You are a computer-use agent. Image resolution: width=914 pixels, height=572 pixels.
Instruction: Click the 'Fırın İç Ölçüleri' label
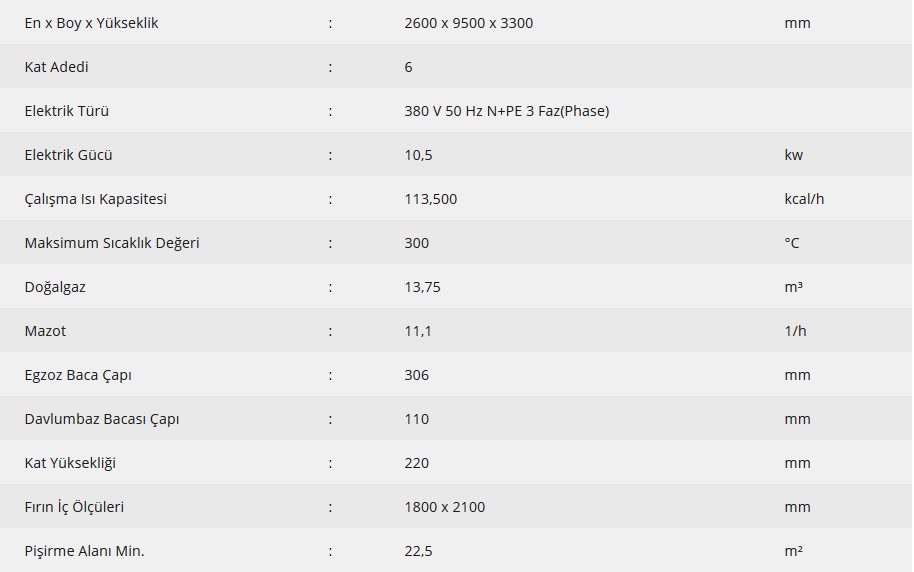74,507
